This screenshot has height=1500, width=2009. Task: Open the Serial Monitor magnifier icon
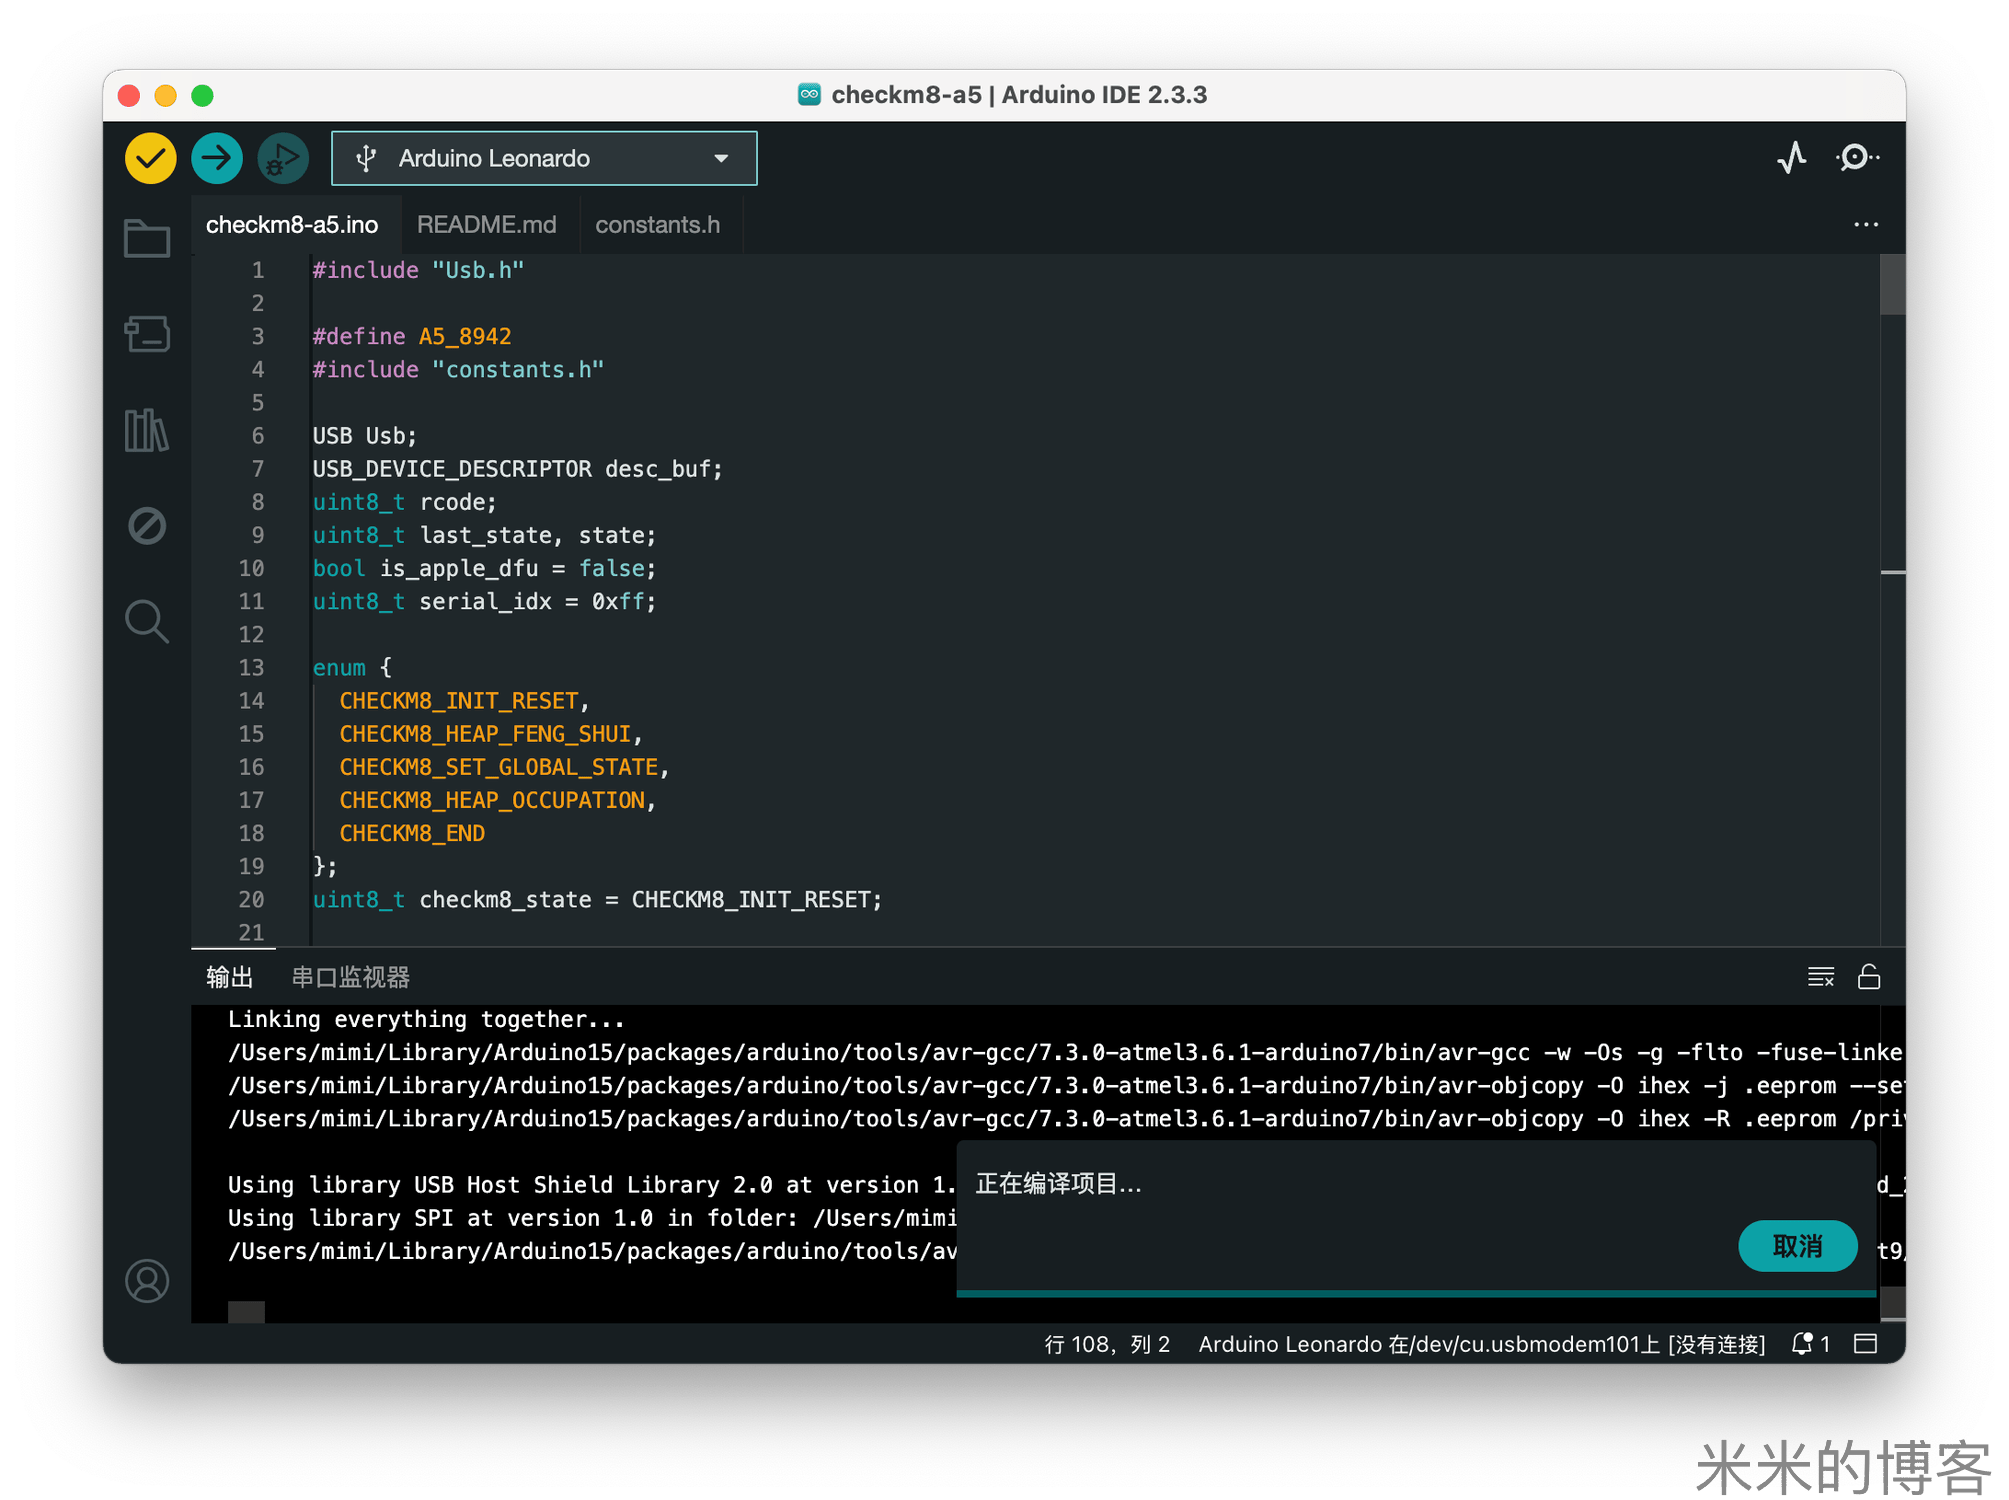coord(1856,157)
